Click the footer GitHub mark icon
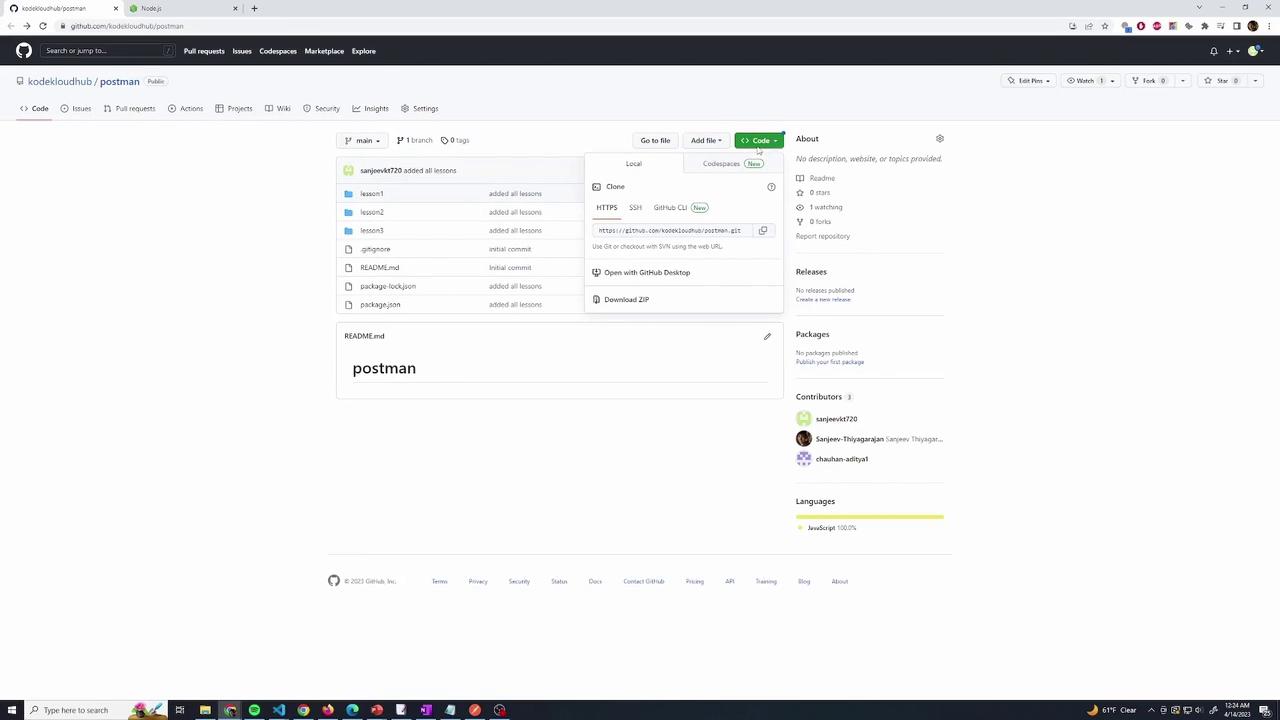Screen dimensions: 1280x720 334,581
